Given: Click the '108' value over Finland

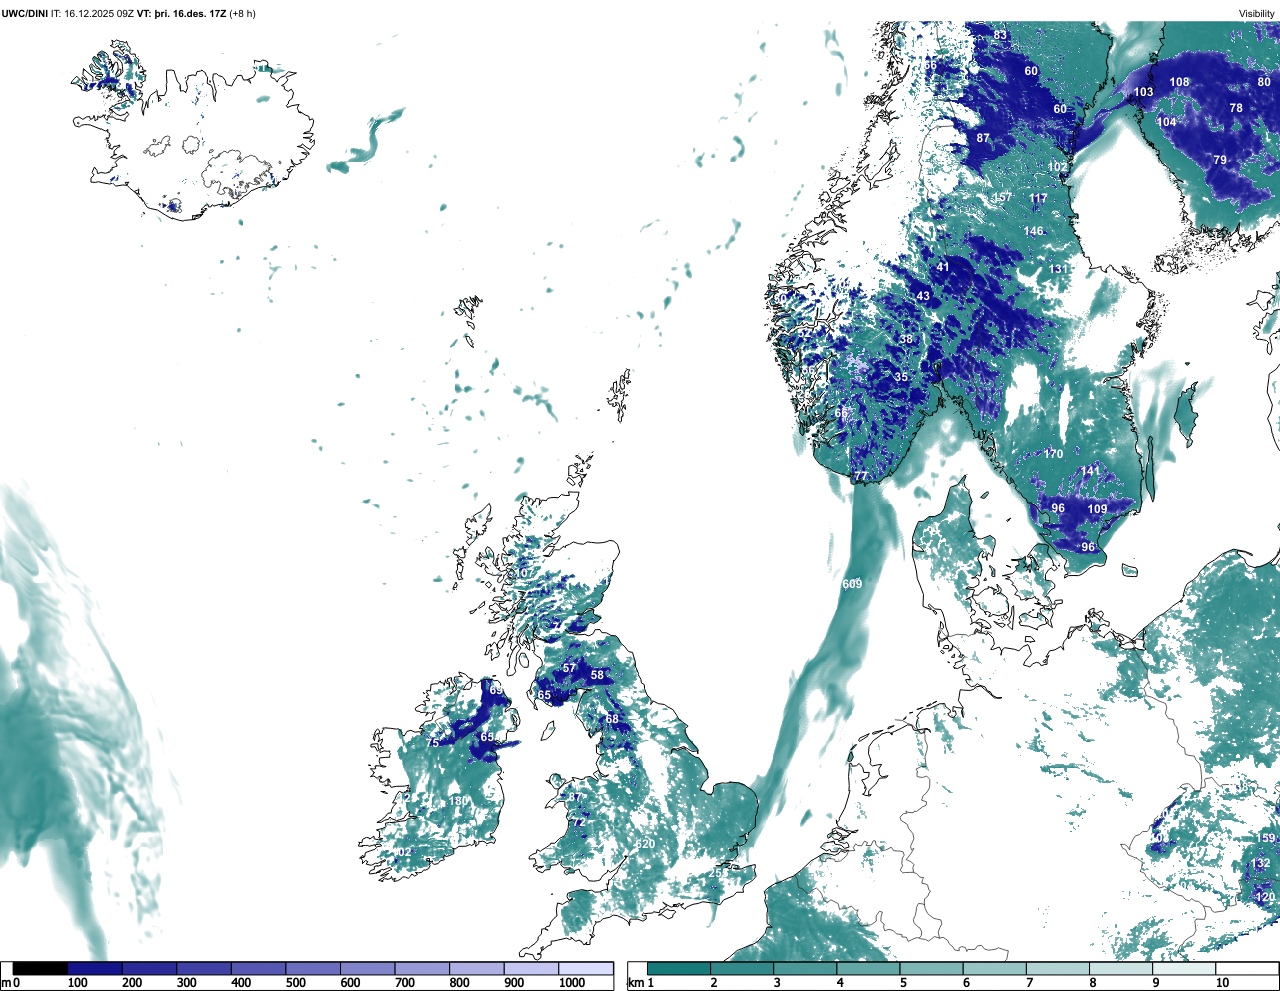Looking at the screenshot, I should pos(1180,82).
